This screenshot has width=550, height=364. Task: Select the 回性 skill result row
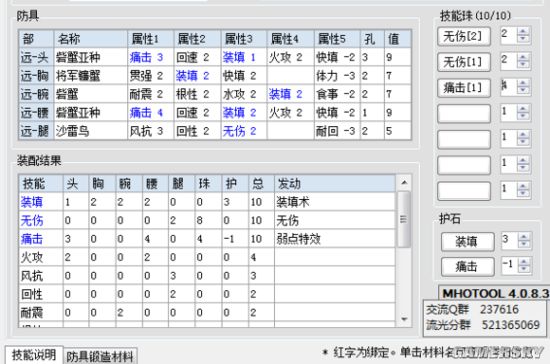tap(207, 294)
